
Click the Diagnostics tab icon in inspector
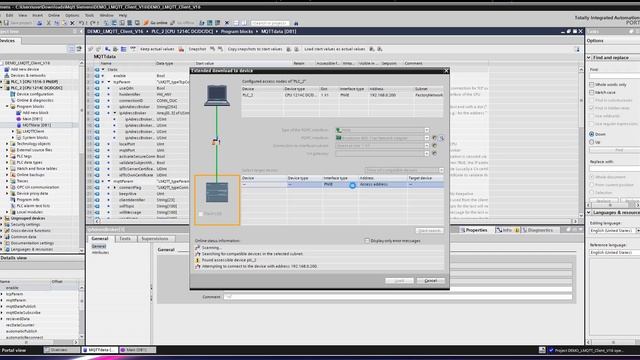525,230
